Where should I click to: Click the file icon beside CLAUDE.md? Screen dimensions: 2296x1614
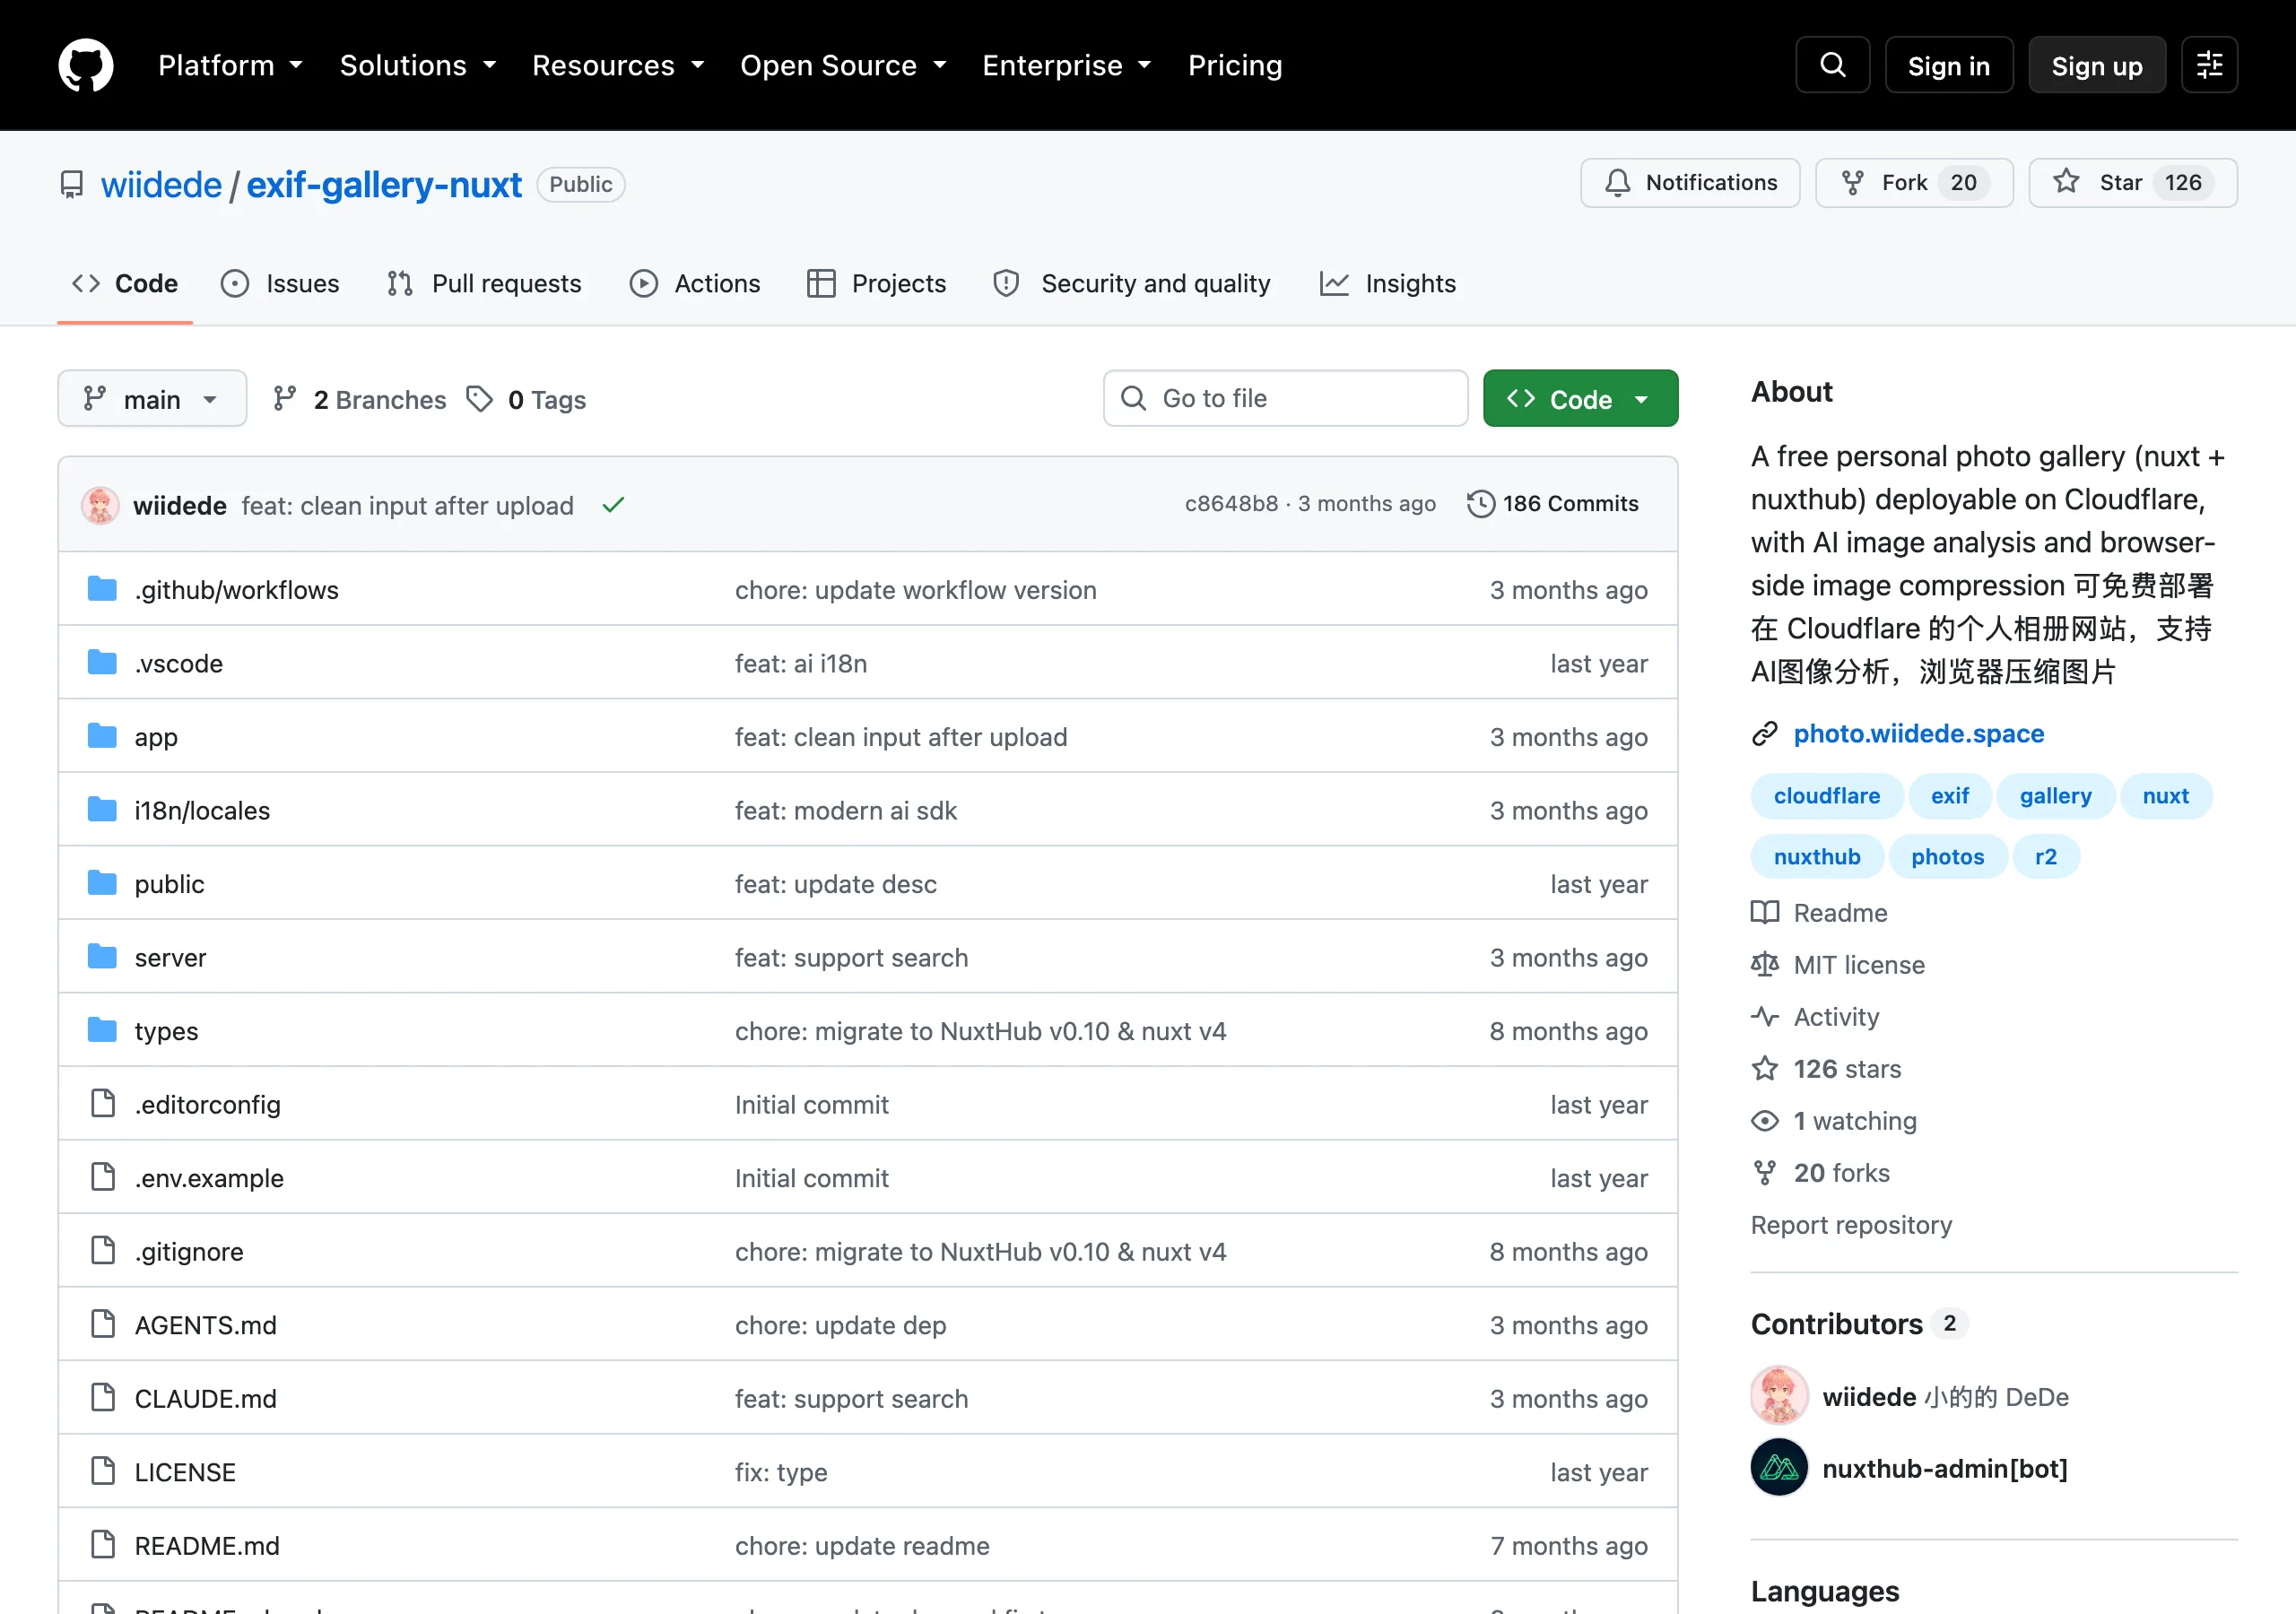point(103,1397)
